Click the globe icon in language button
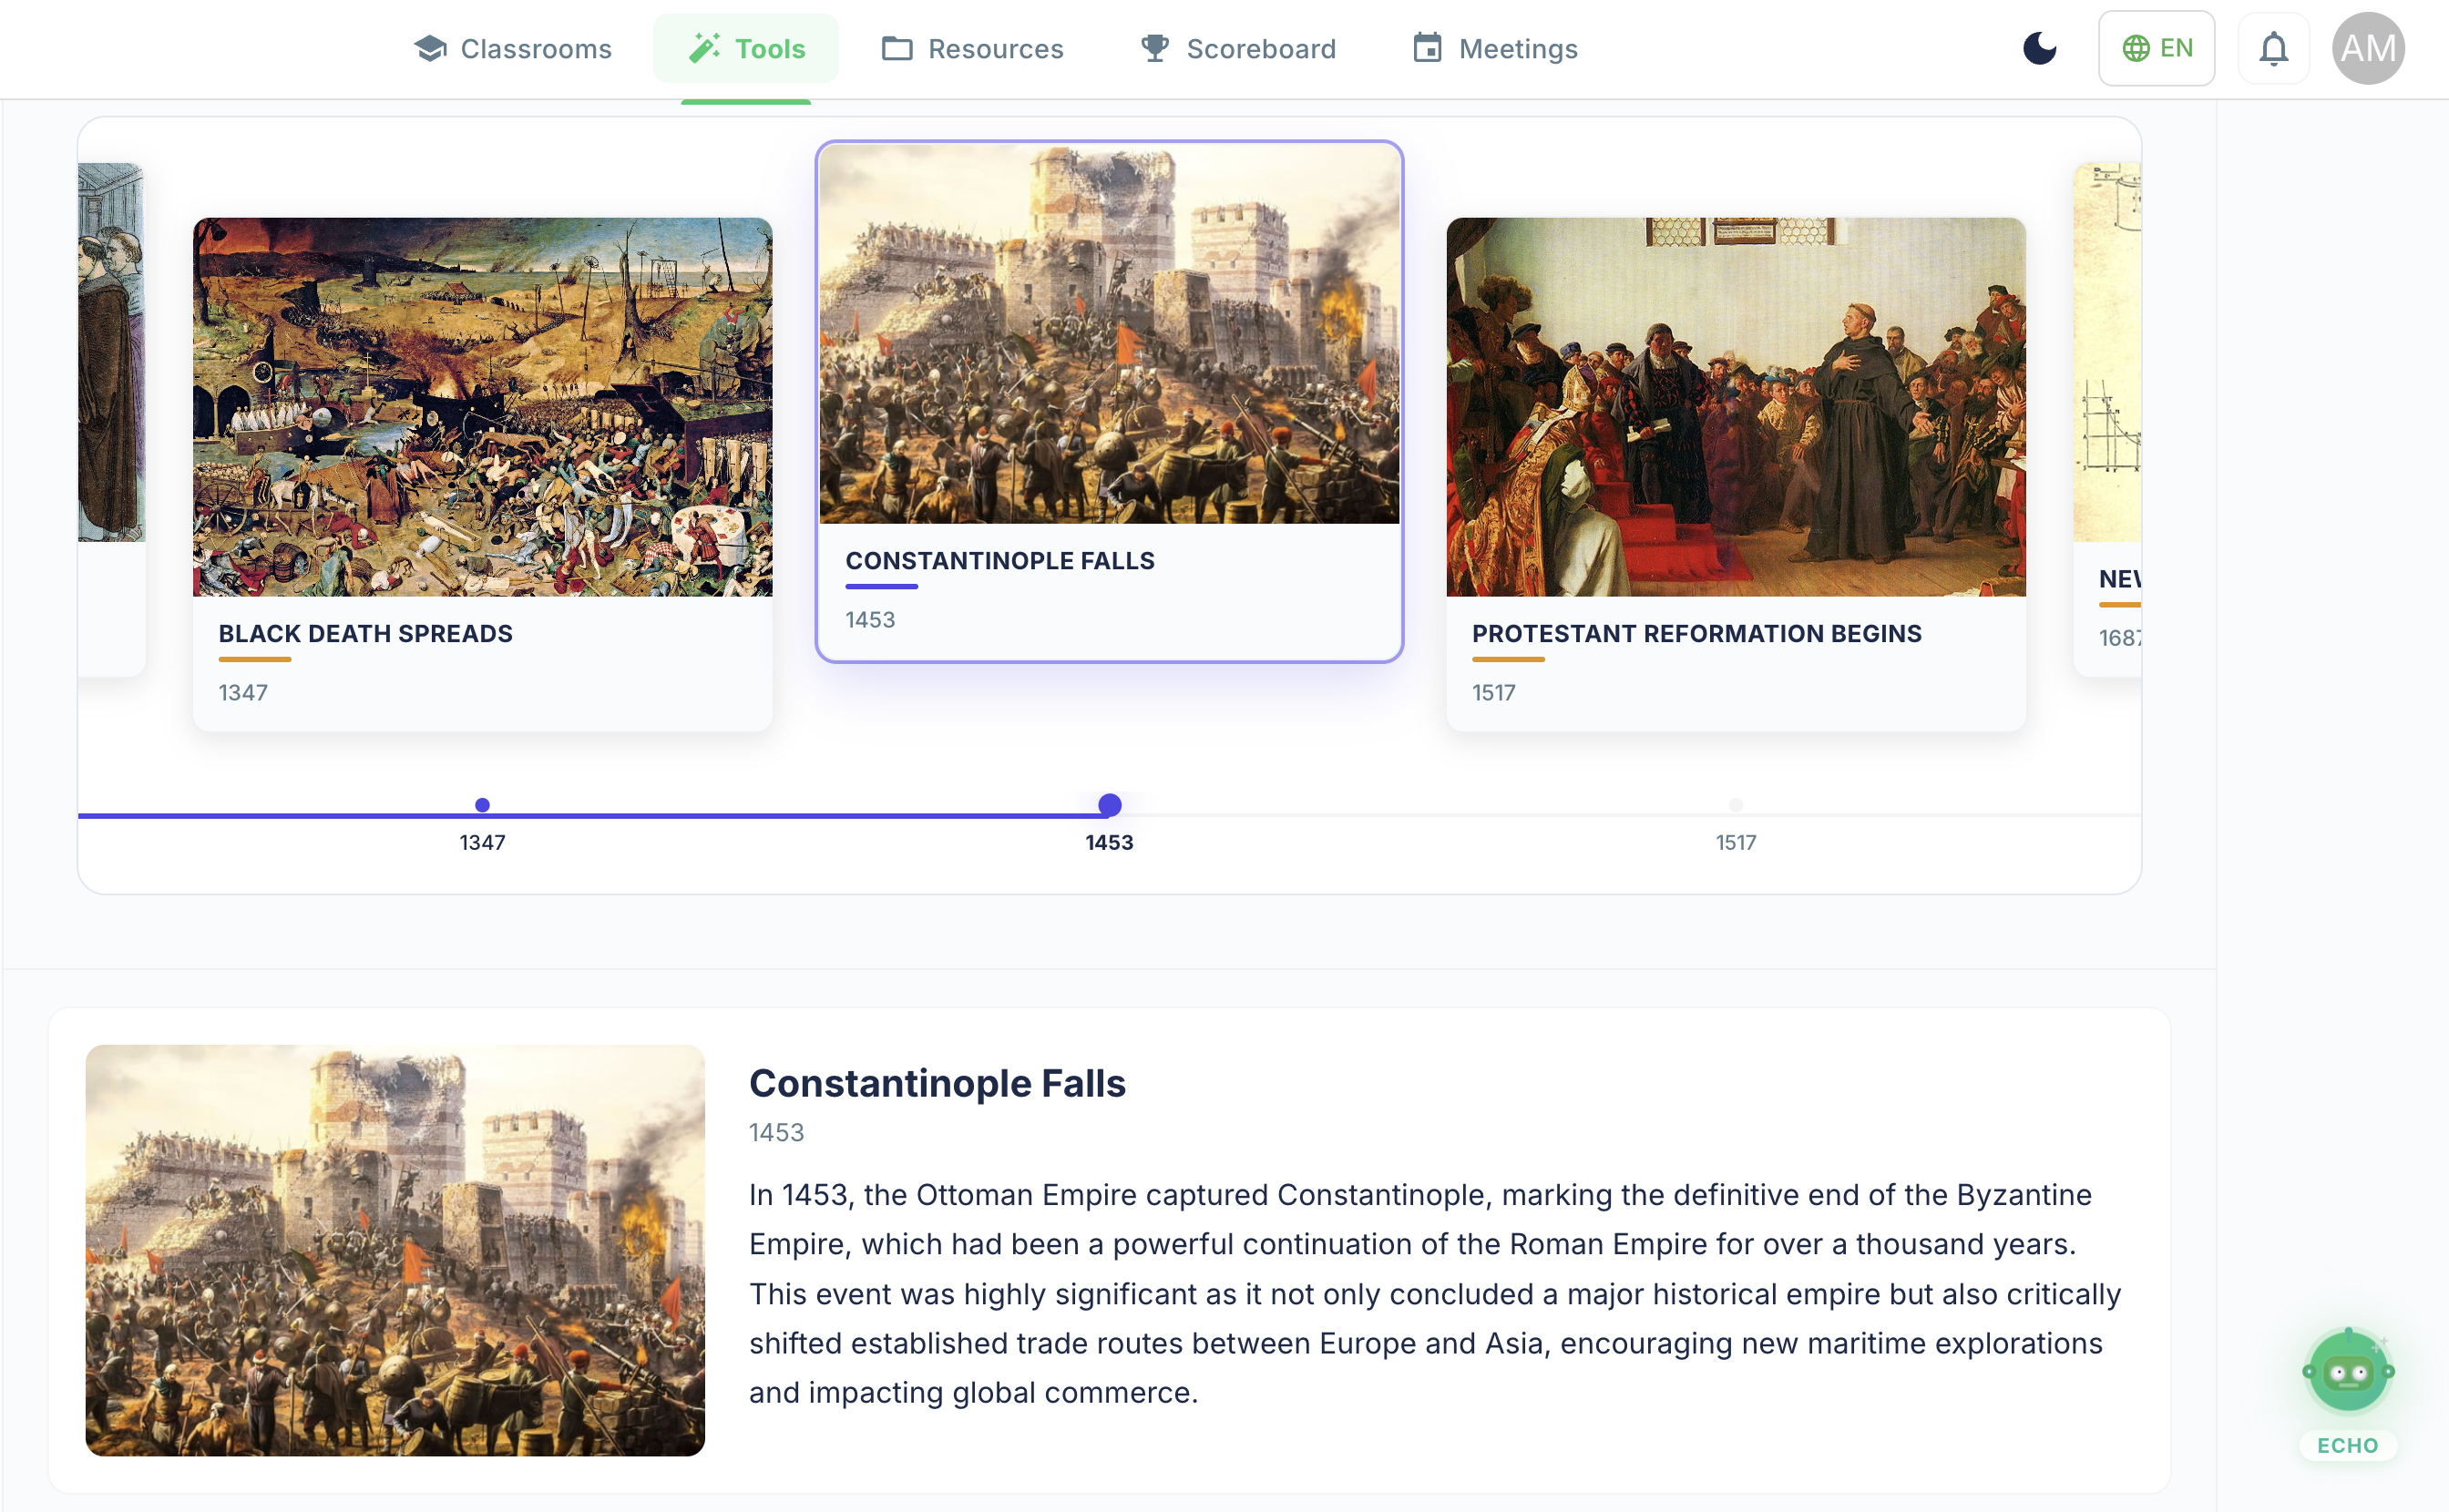The height and width of the screenshot is (1512, 2449). tap(2136, 48)
